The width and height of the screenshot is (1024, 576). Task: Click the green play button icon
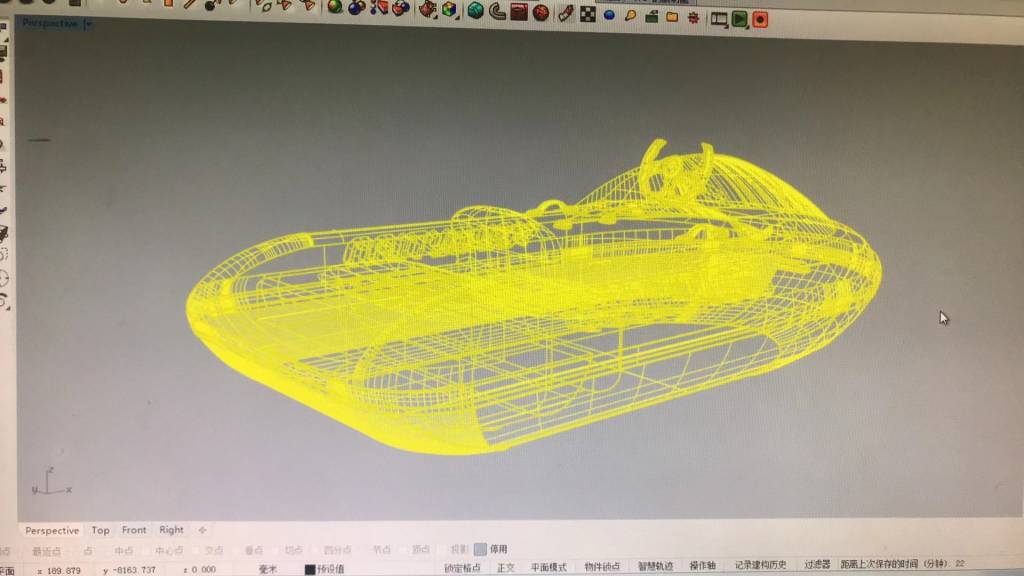point(740,19)
